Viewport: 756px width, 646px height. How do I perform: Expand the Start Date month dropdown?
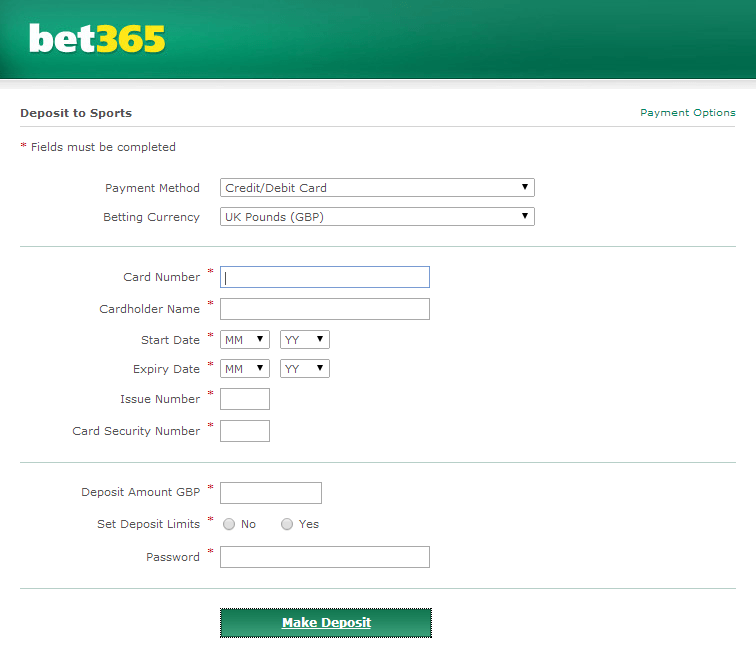click(x=244, y=339)
